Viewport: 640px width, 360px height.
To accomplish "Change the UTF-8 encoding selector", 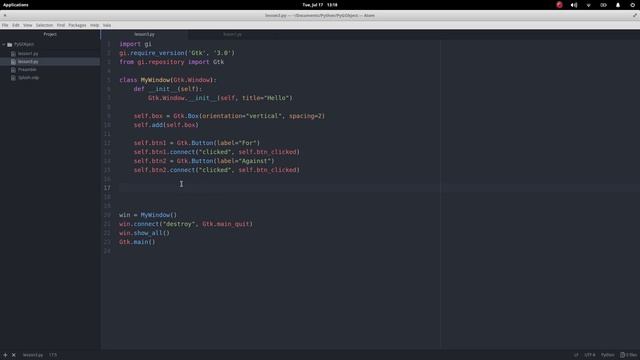I will 590,355.
